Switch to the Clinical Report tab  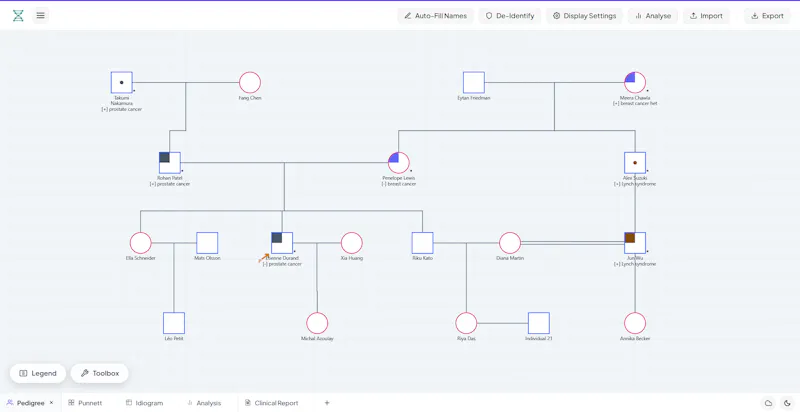tap(271, 403)
